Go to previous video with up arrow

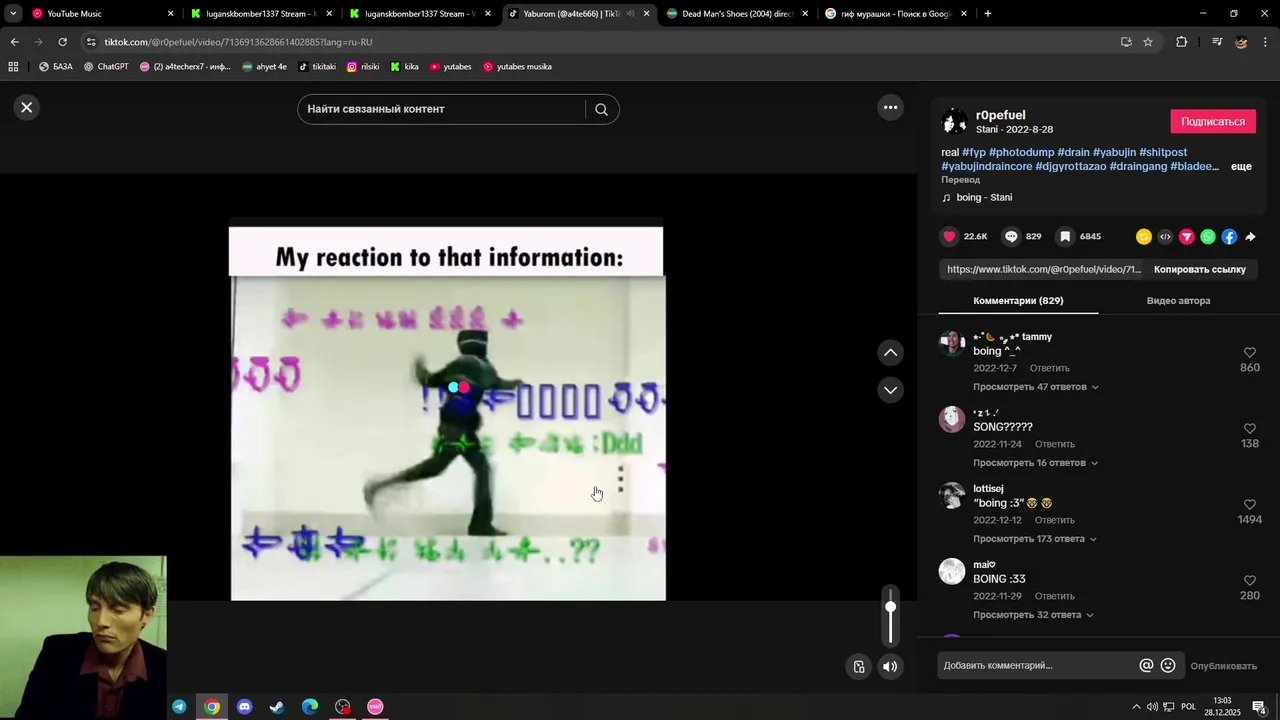[x=890, y=352]
